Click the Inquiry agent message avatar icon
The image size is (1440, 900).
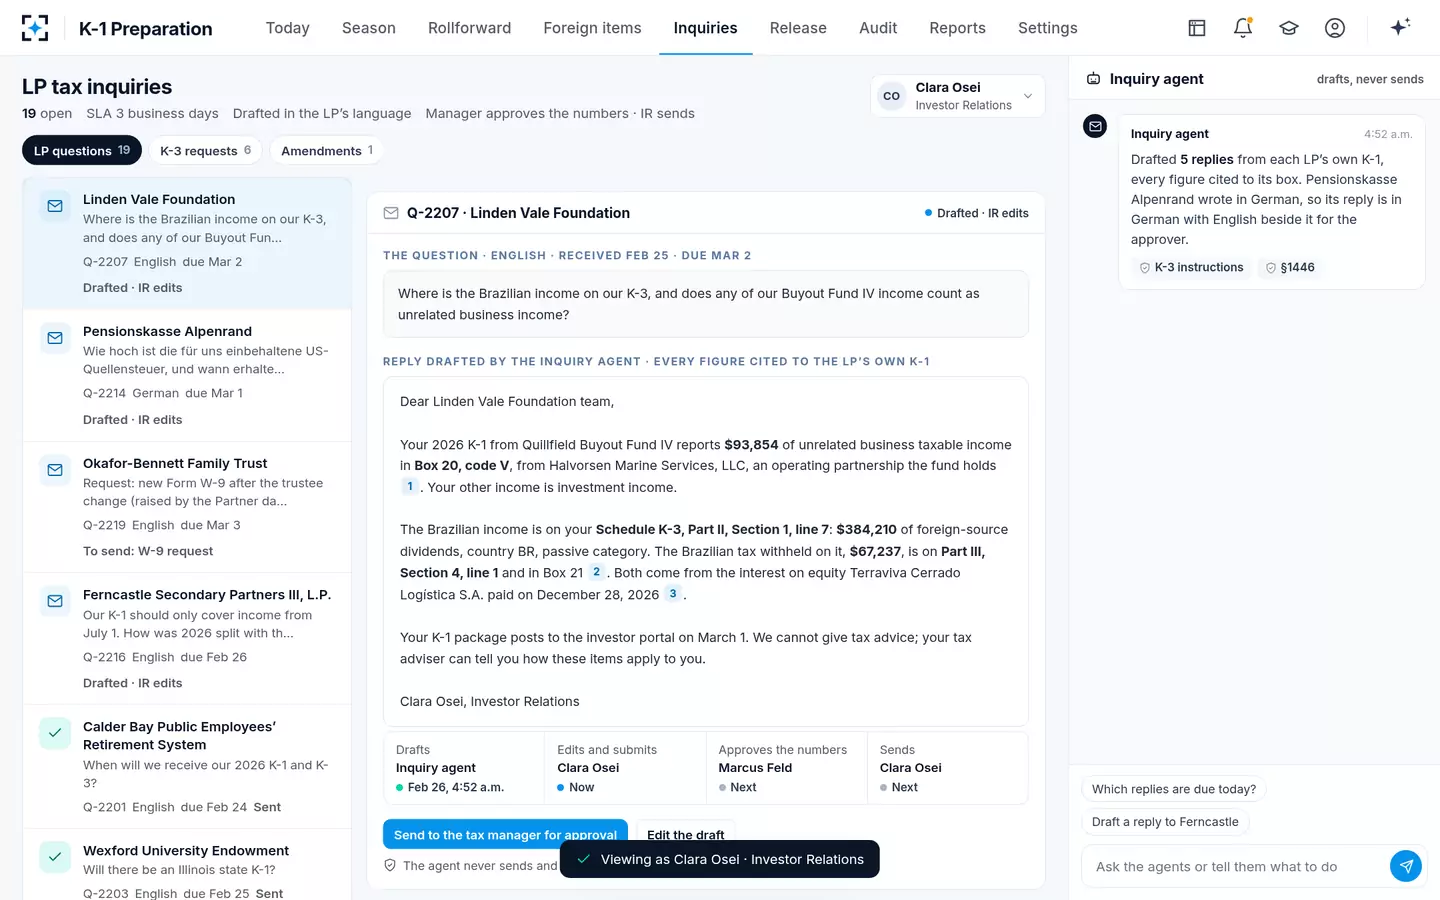tap(1095, 126)
